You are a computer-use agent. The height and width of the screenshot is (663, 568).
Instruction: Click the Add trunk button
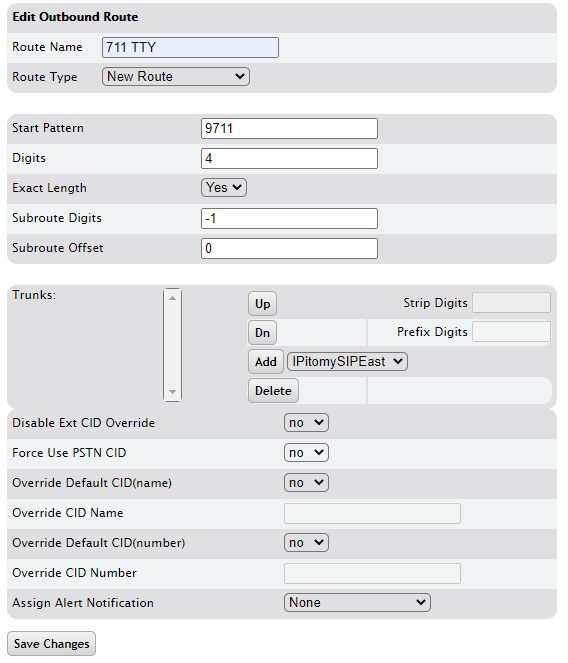tap(266, 362)
